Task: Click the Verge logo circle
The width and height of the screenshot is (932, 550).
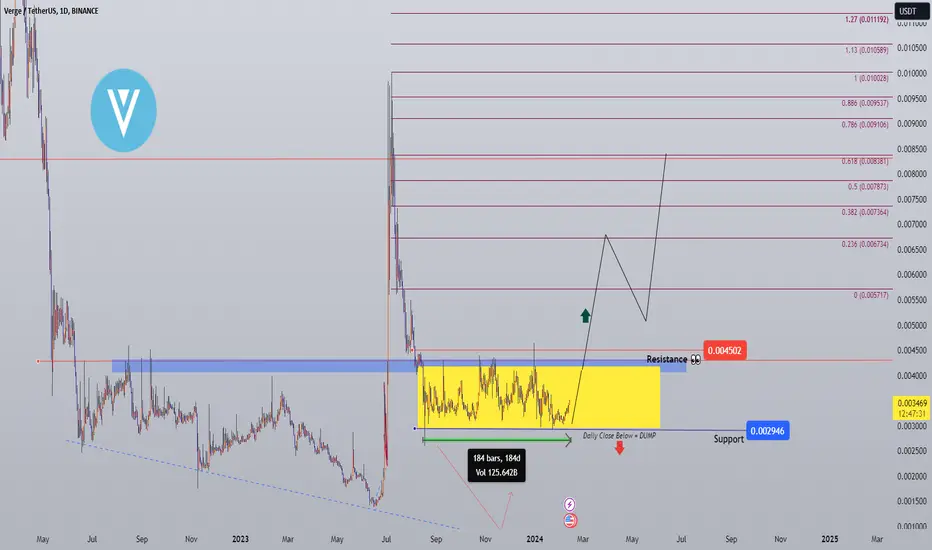Action: (x=124, y=110)
